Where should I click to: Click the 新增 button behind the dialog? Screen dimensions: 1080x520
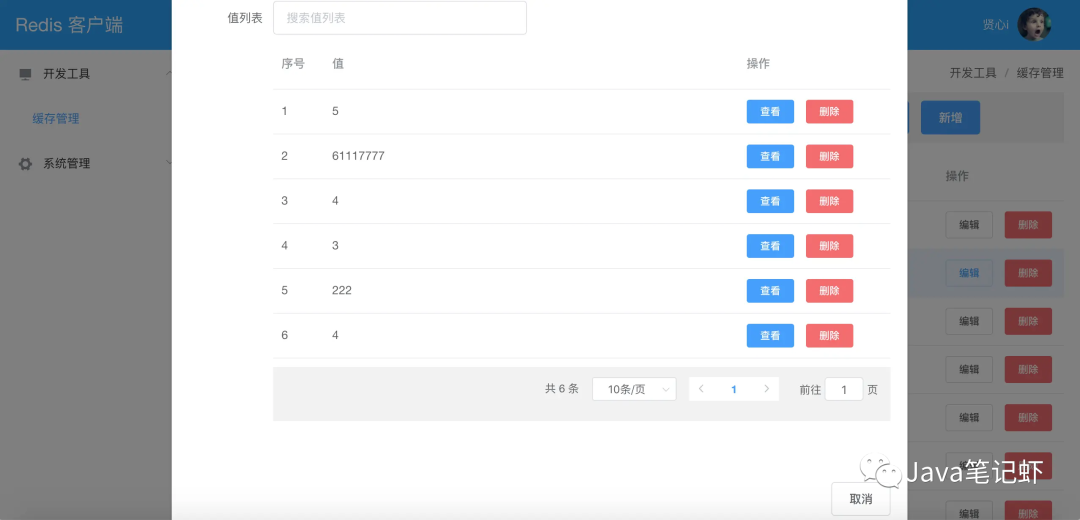click(951, 118)
